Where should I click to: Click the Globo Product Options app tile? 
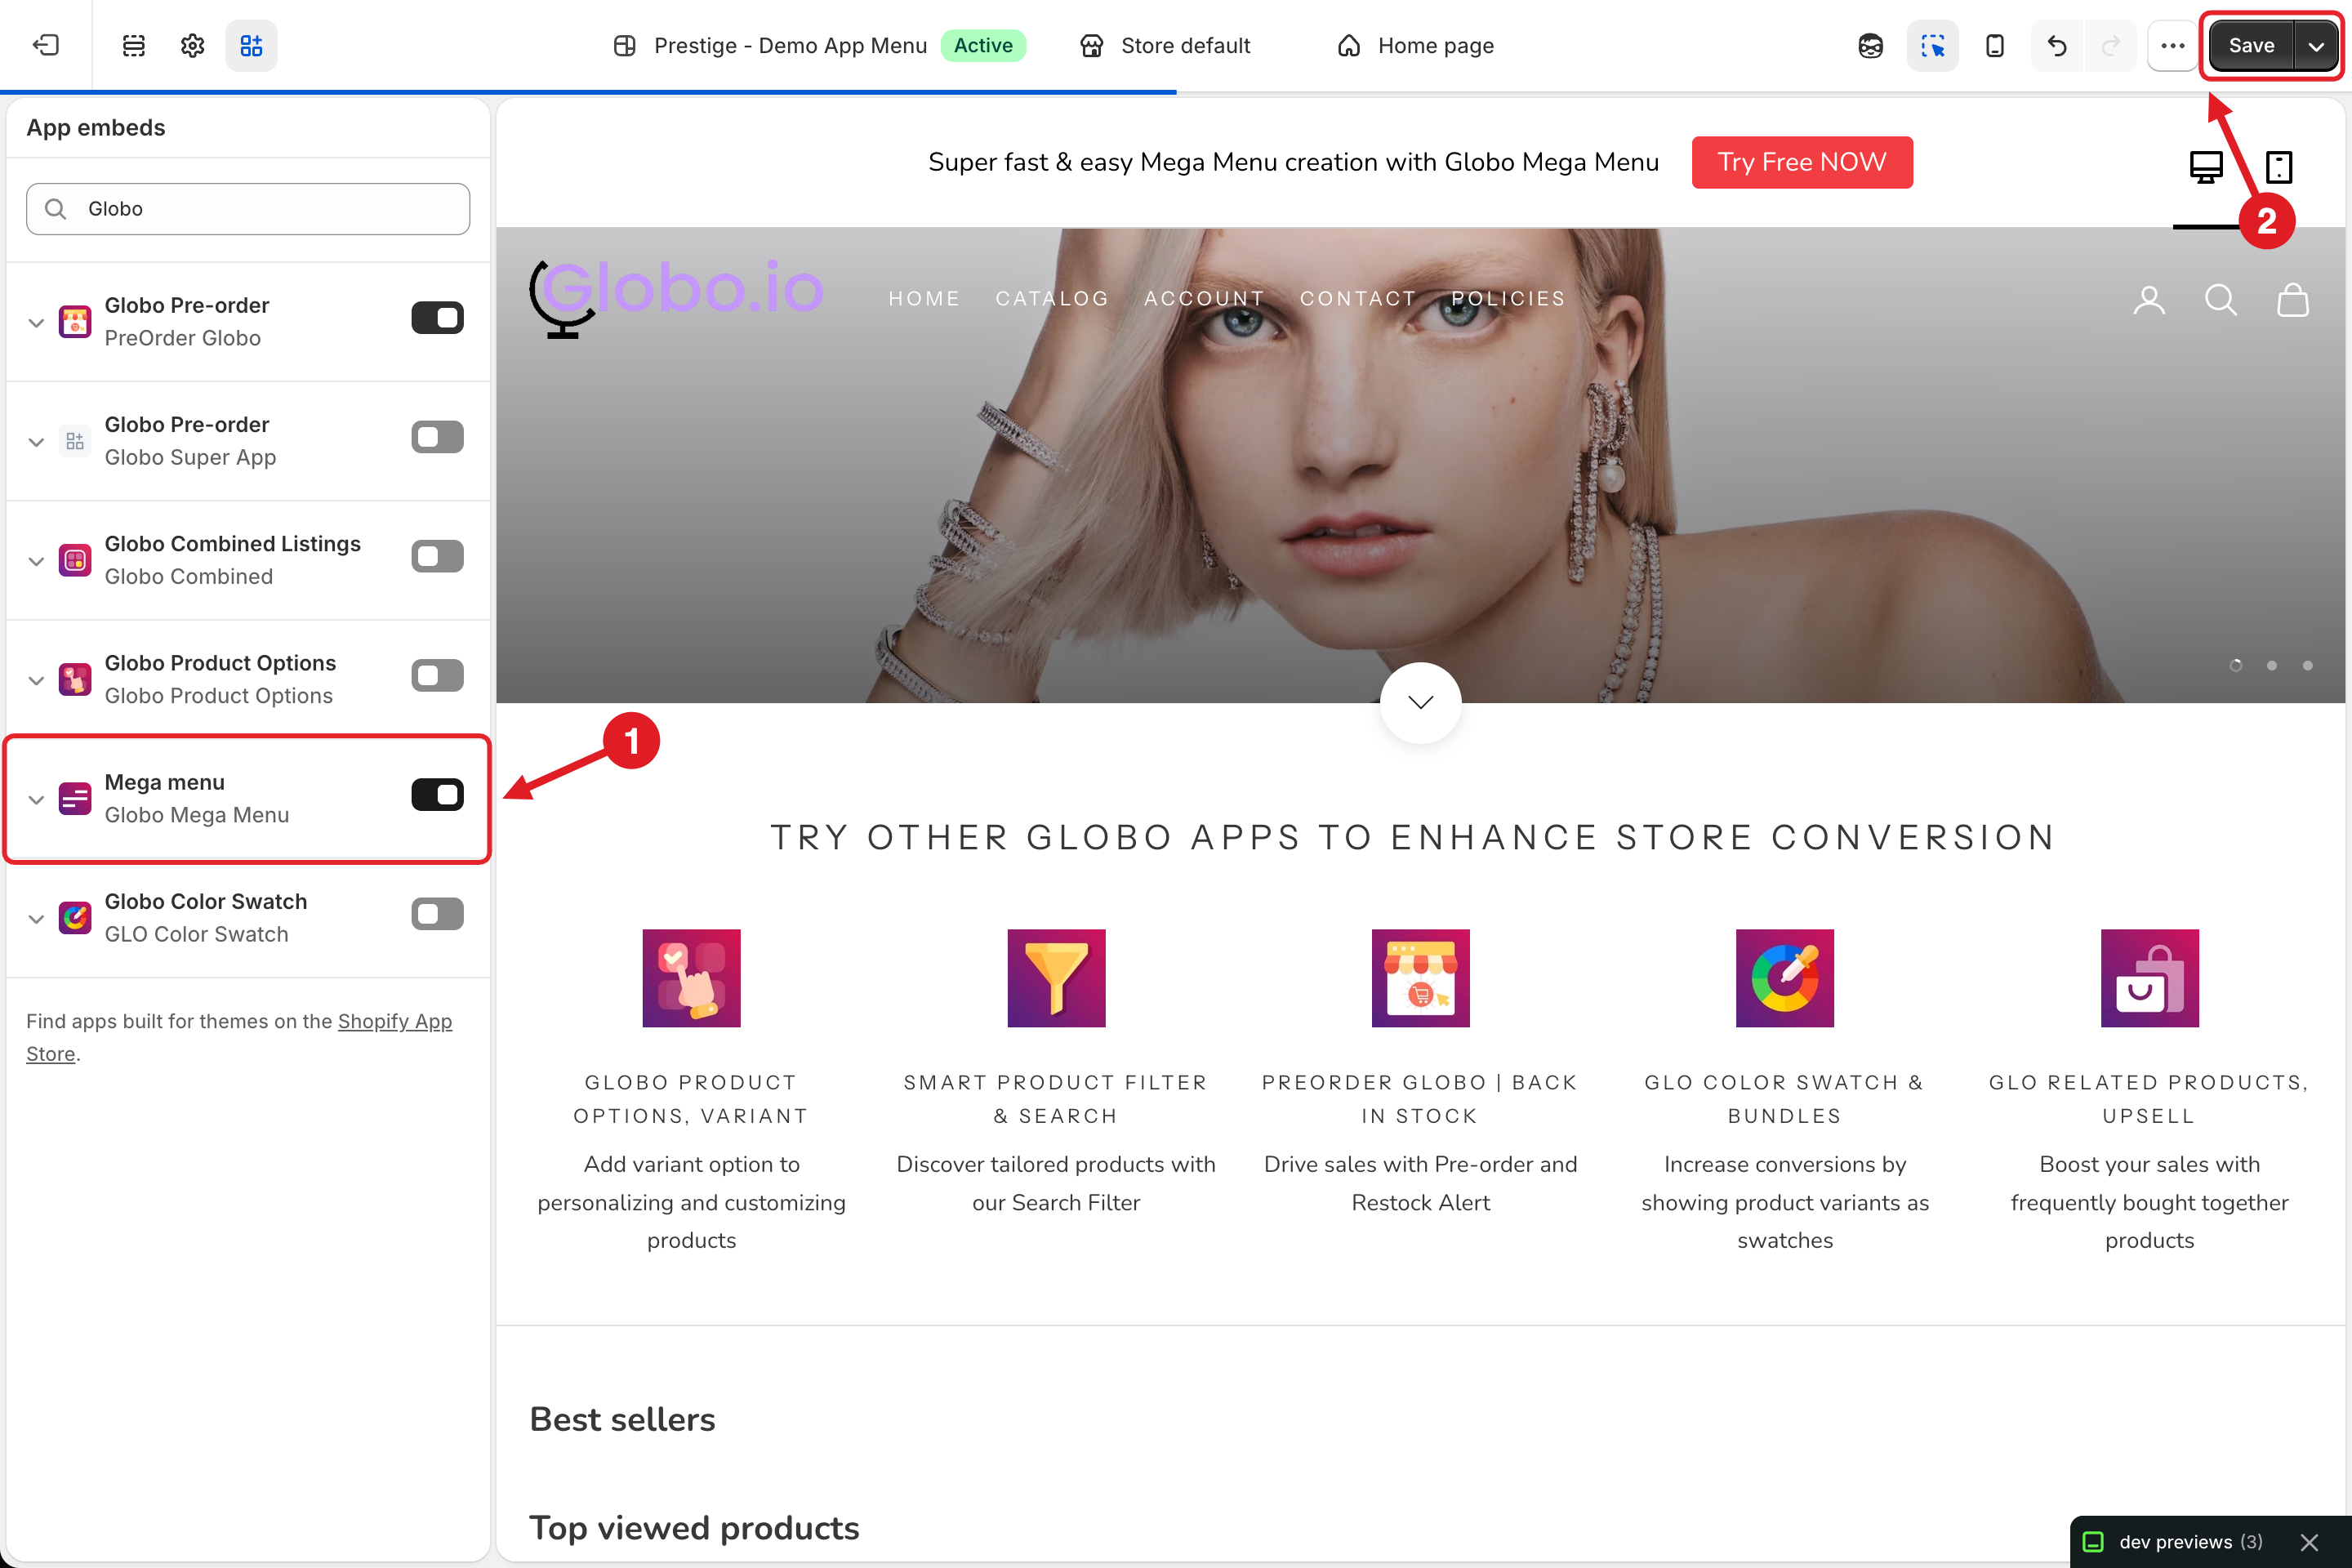[x=691, y=978]
